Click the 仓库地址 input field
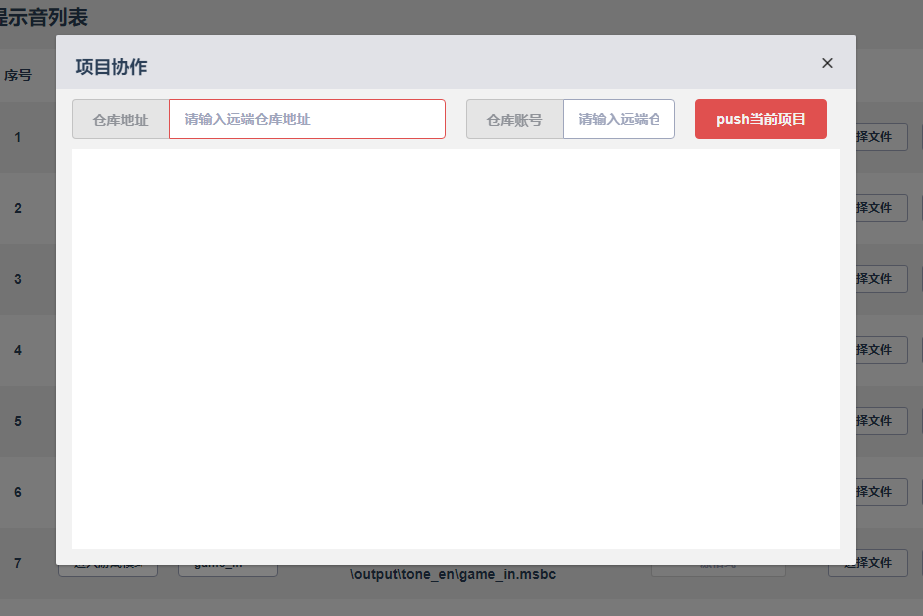Screen dimensions: 923x616 (x=307, y=119)
